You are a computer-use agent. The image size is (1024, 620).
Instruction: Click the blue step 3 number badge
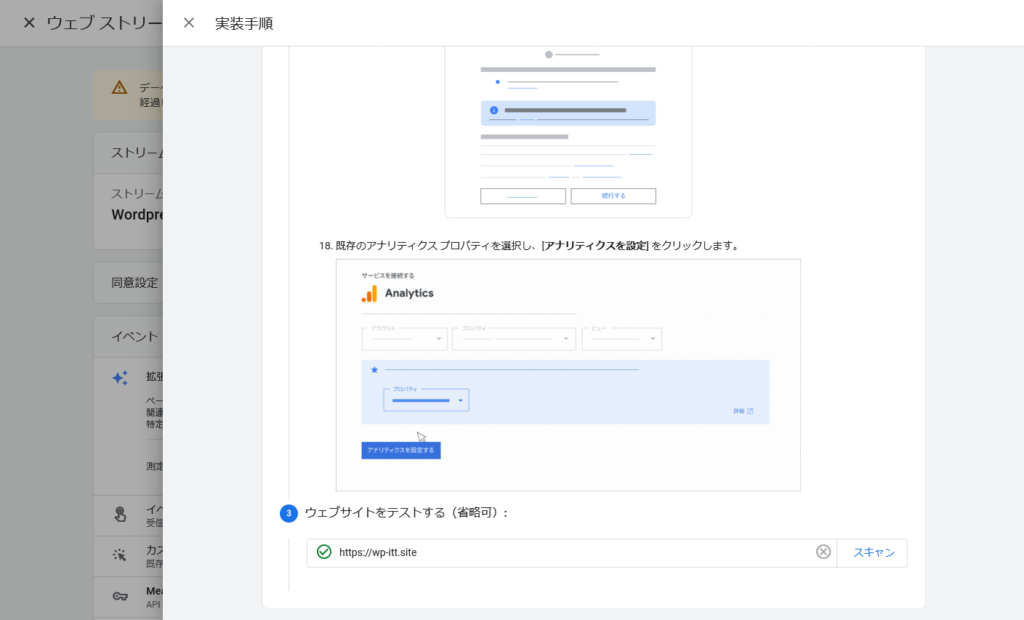pos(289,513)
